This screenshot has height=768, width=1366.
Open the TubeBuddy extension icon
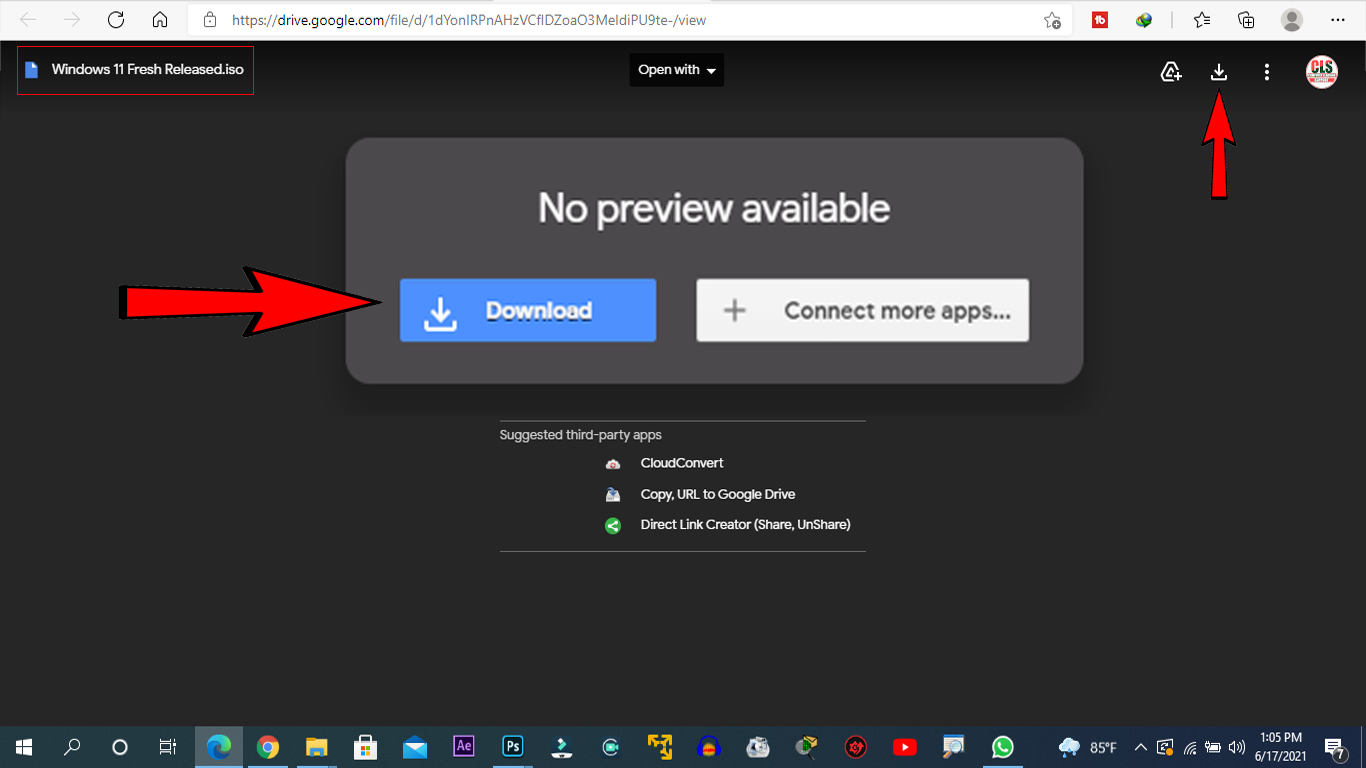coord(1099,19)
